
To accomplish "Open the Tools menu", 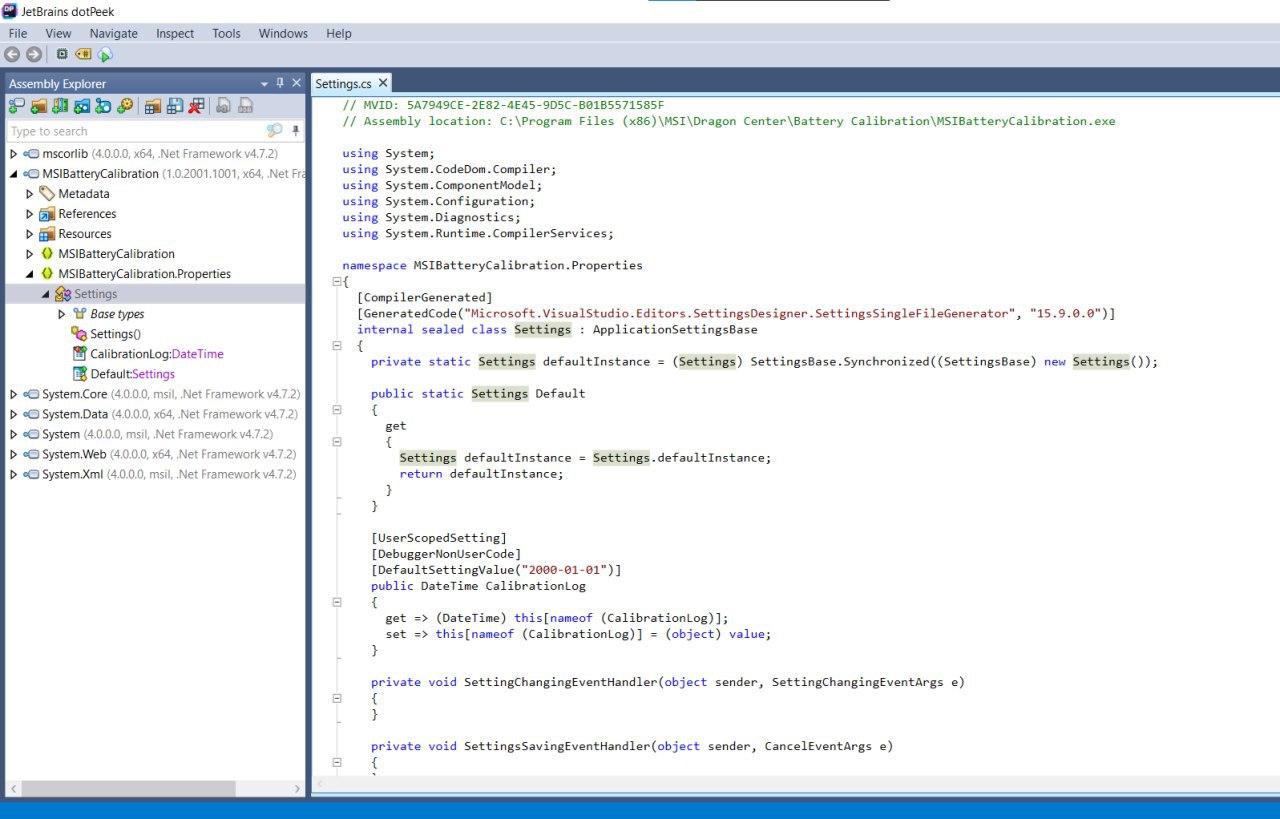I will tap(226, 33).
